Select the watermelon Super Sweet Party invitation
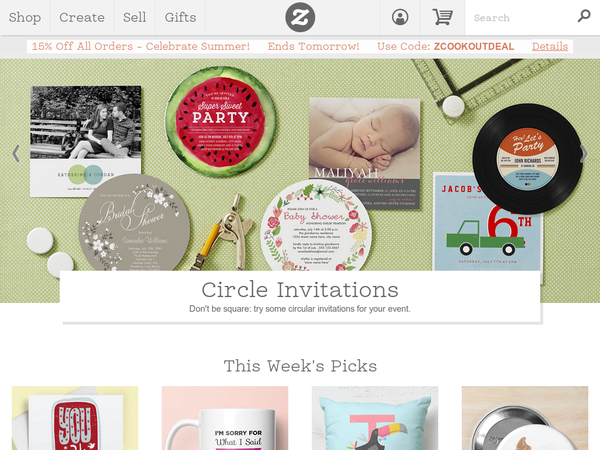Image resolution: width=600 pixels, height=450 pixels. click(x=220, y=122)
